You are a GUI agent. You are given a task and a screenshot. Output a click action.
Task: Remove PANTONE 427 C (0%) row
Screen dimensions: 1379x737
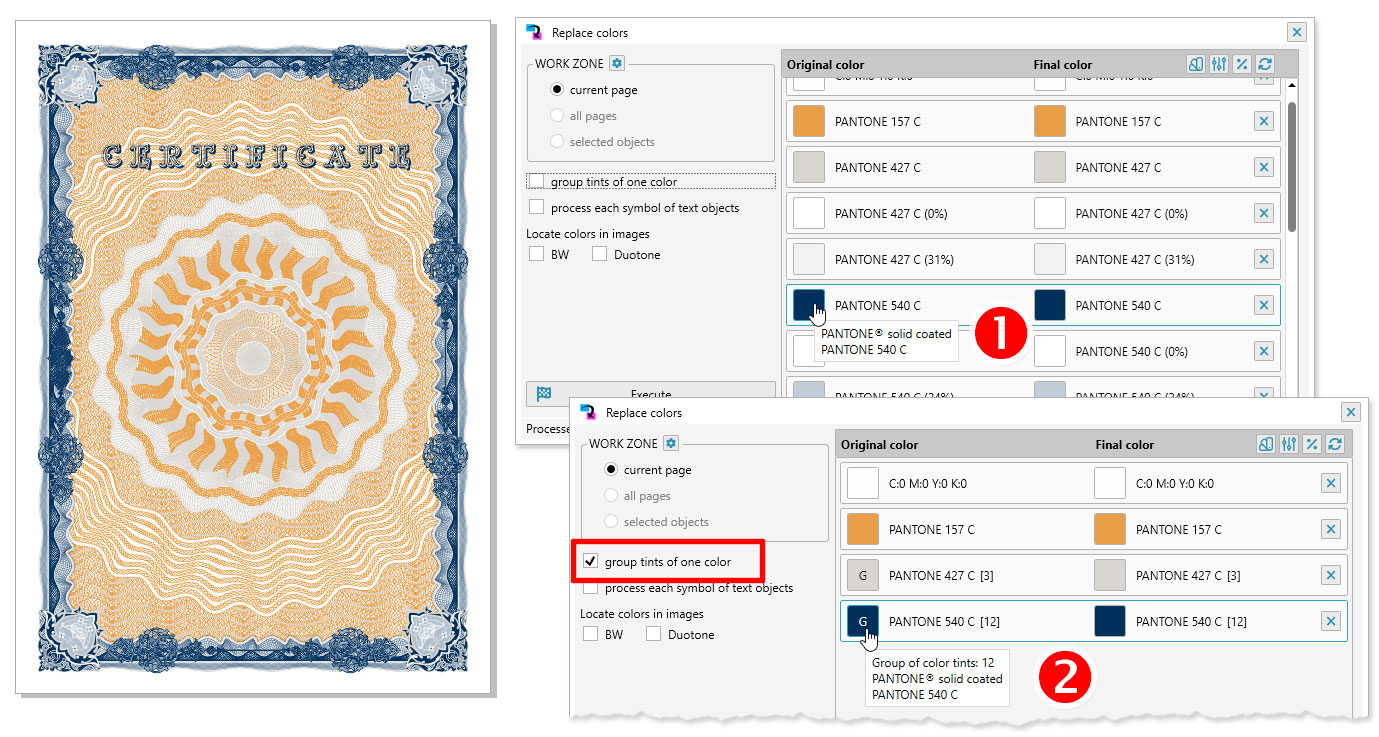[1263, 213]
